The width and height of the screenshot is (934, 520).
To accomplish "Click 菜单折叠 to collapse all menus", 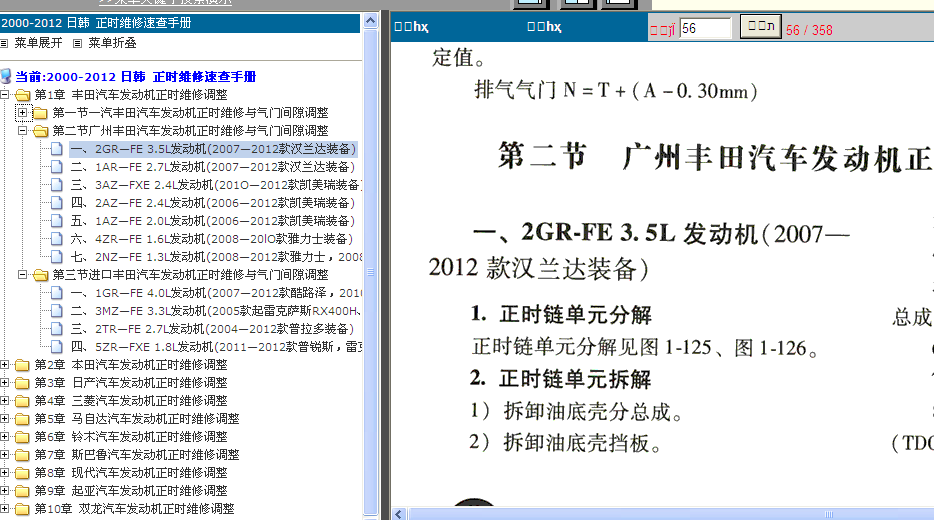I will coord(112,43).
